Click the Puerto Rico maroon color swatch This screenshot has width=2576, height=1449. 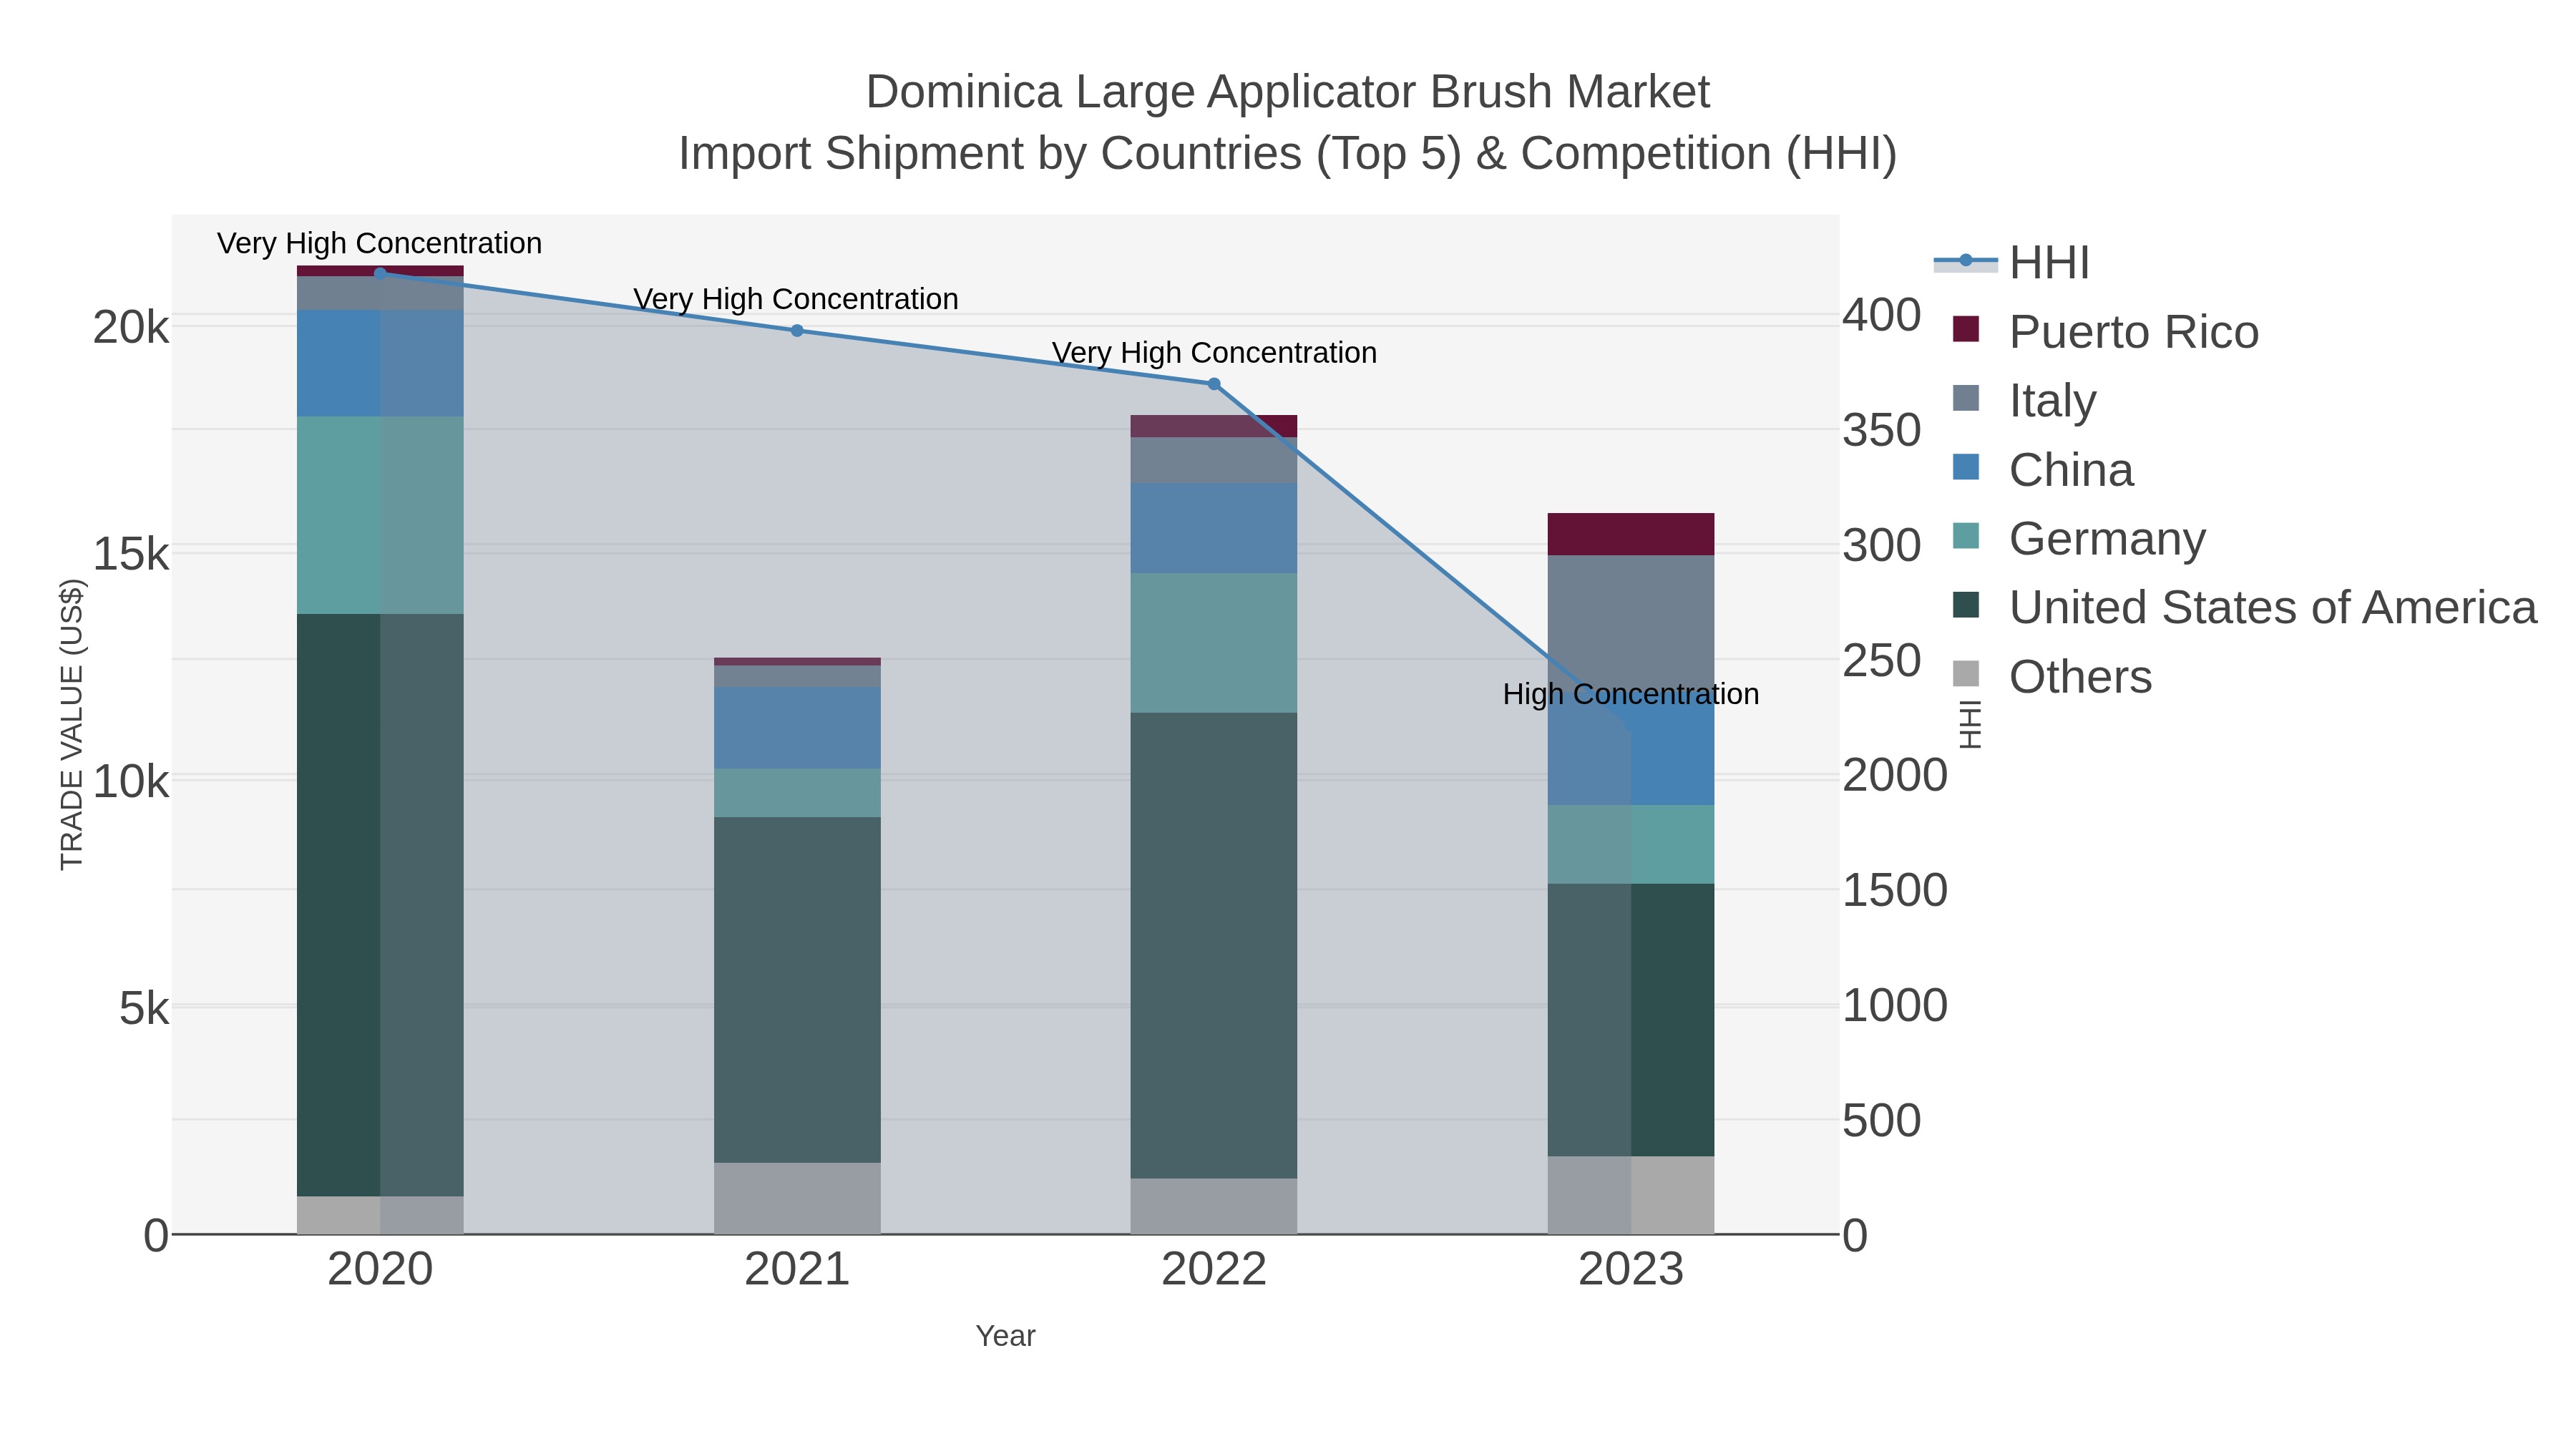(1966, 329)
